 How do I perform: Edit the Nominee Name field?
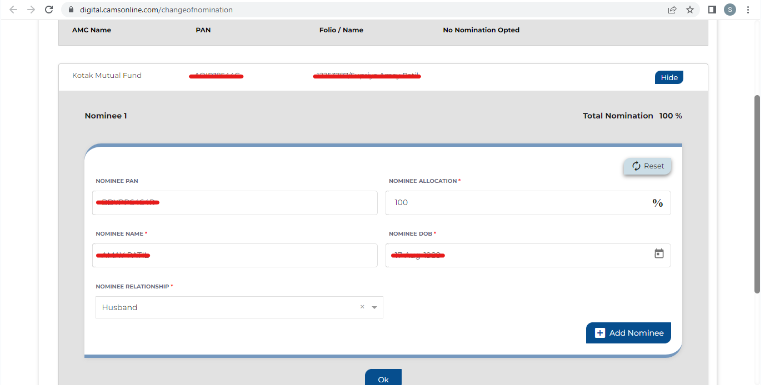click(x=234, y=255)
